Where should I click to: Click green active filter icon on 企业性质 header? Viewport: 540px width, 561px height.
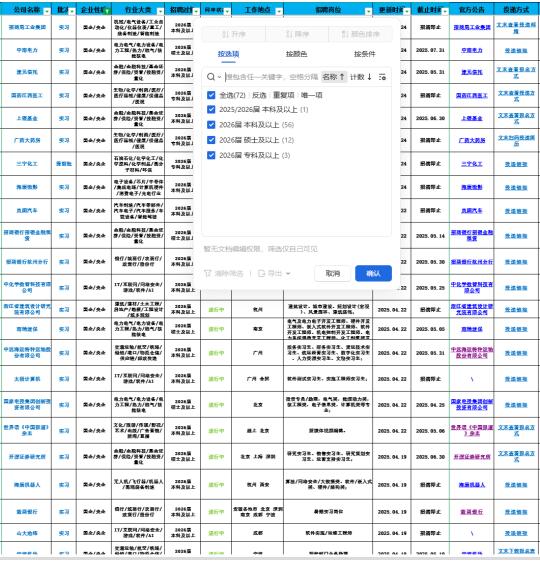pyautogui.click(x=107, y=11)
